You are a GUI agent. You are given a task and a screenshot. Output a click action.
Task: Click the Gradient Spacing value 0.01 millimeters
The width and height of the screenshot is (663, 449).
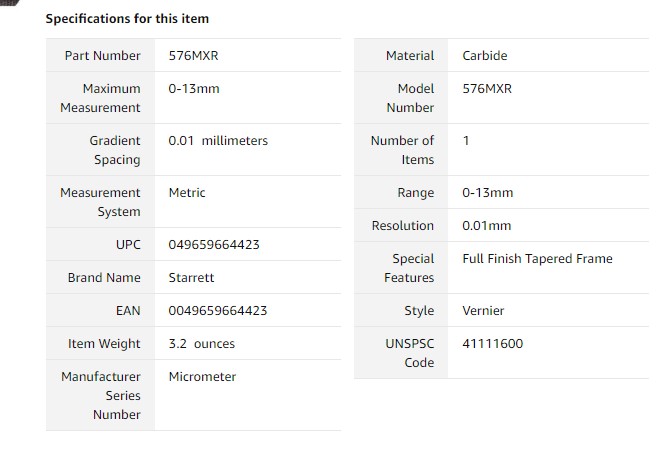[x=218, y=140]
